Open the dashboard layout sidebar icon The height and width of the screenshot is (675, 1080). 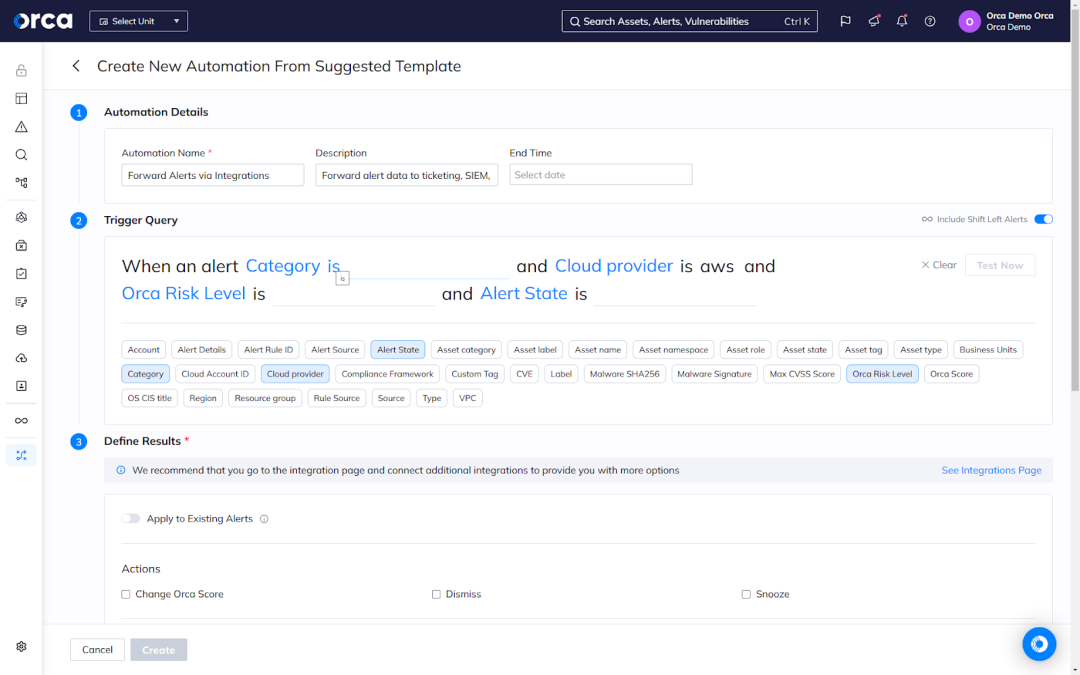pos(21,98)
